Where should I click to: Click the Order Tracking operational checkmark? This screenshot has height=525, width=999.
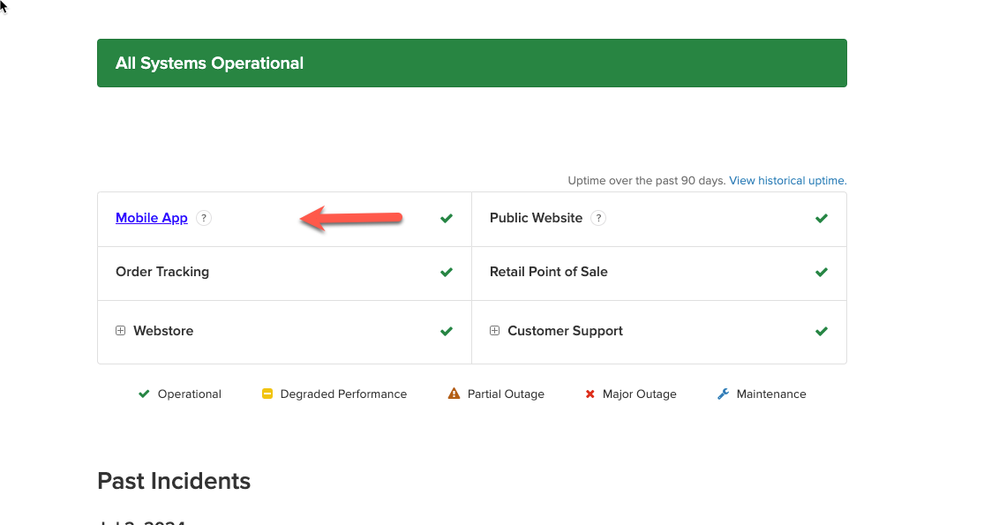click(x=447, y=272)
